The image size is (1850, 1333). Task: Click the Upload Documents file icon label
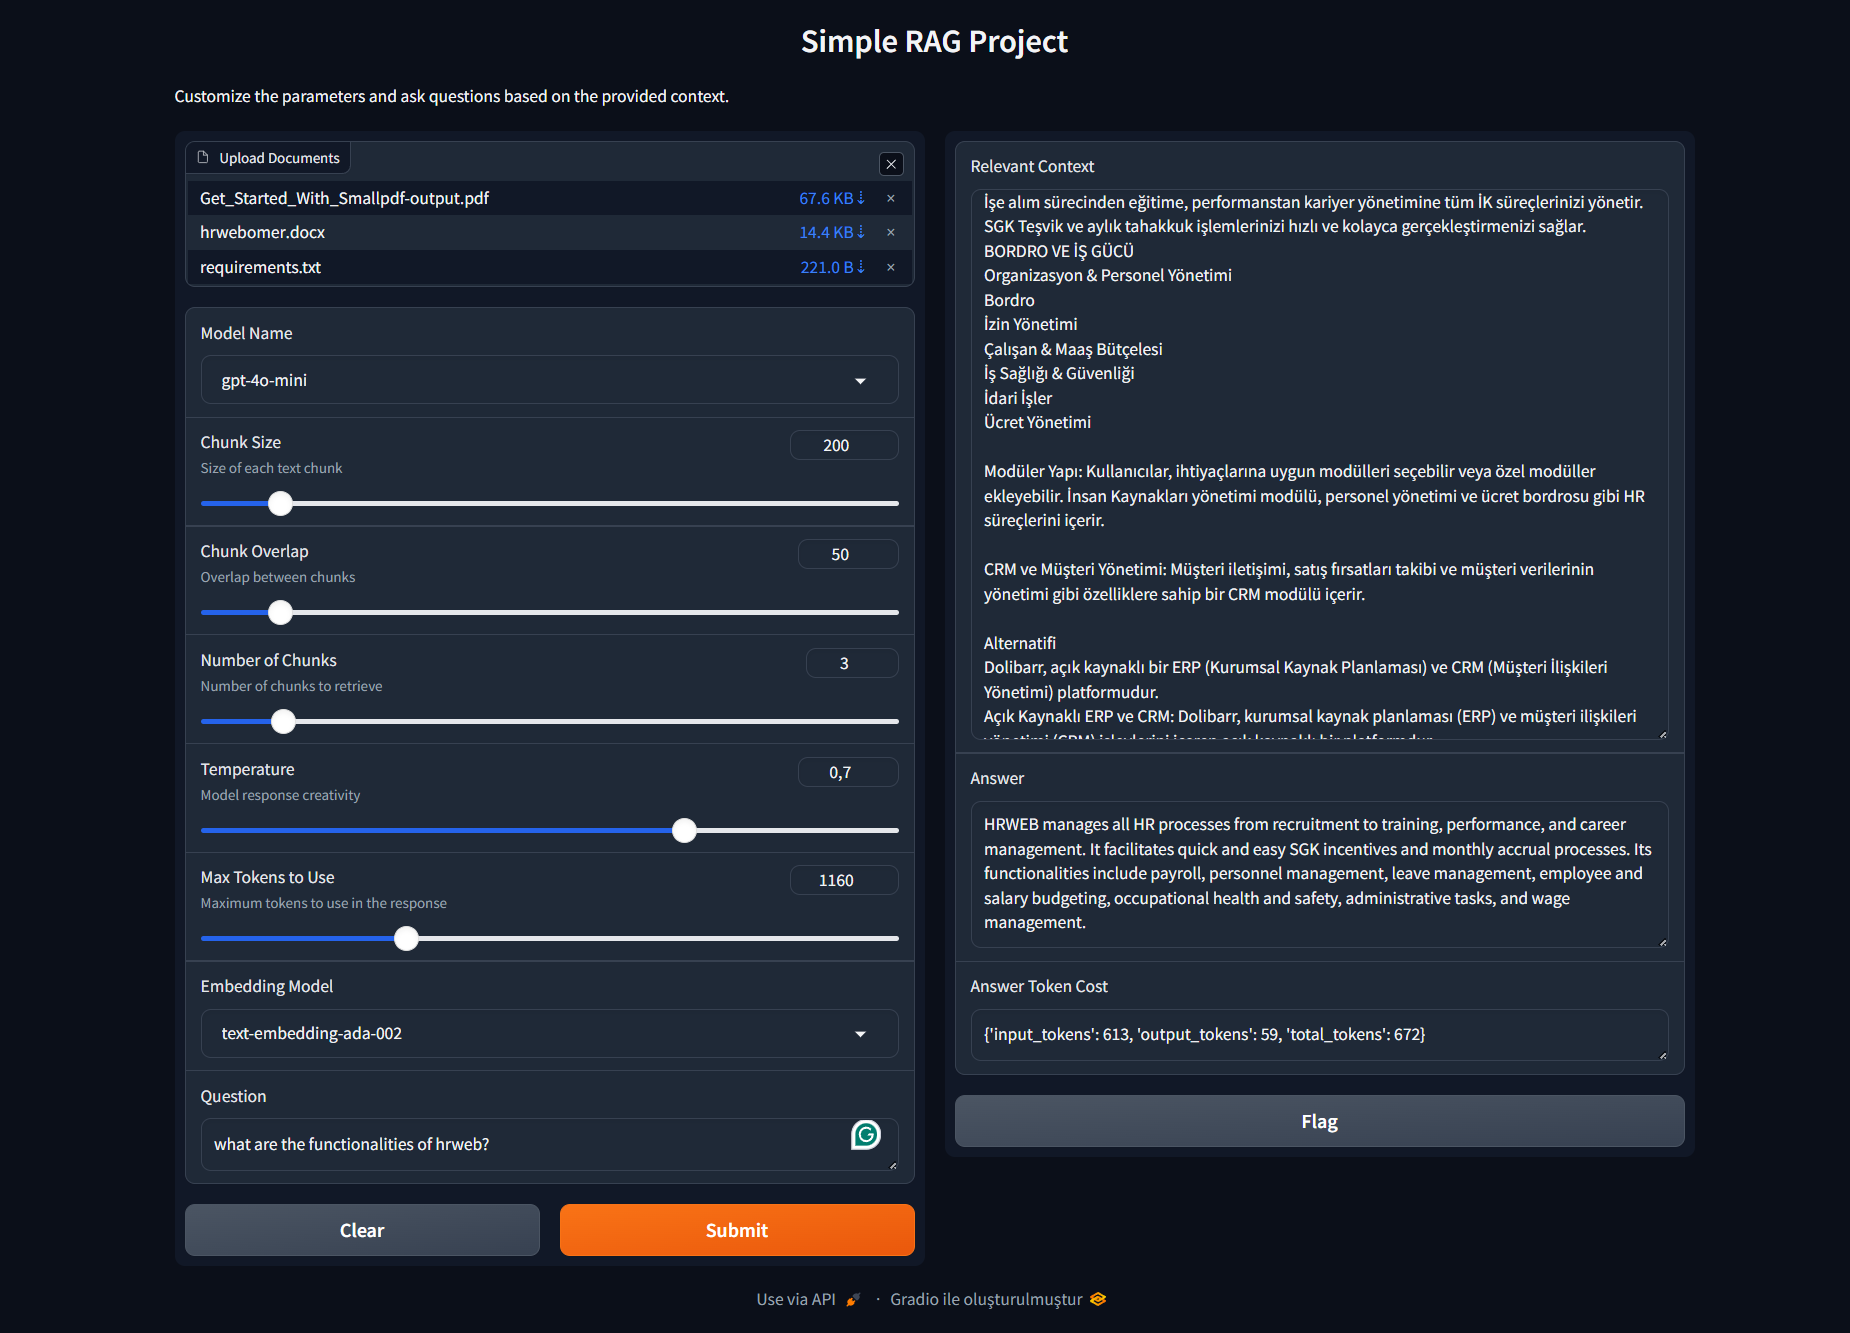point(268,158)
